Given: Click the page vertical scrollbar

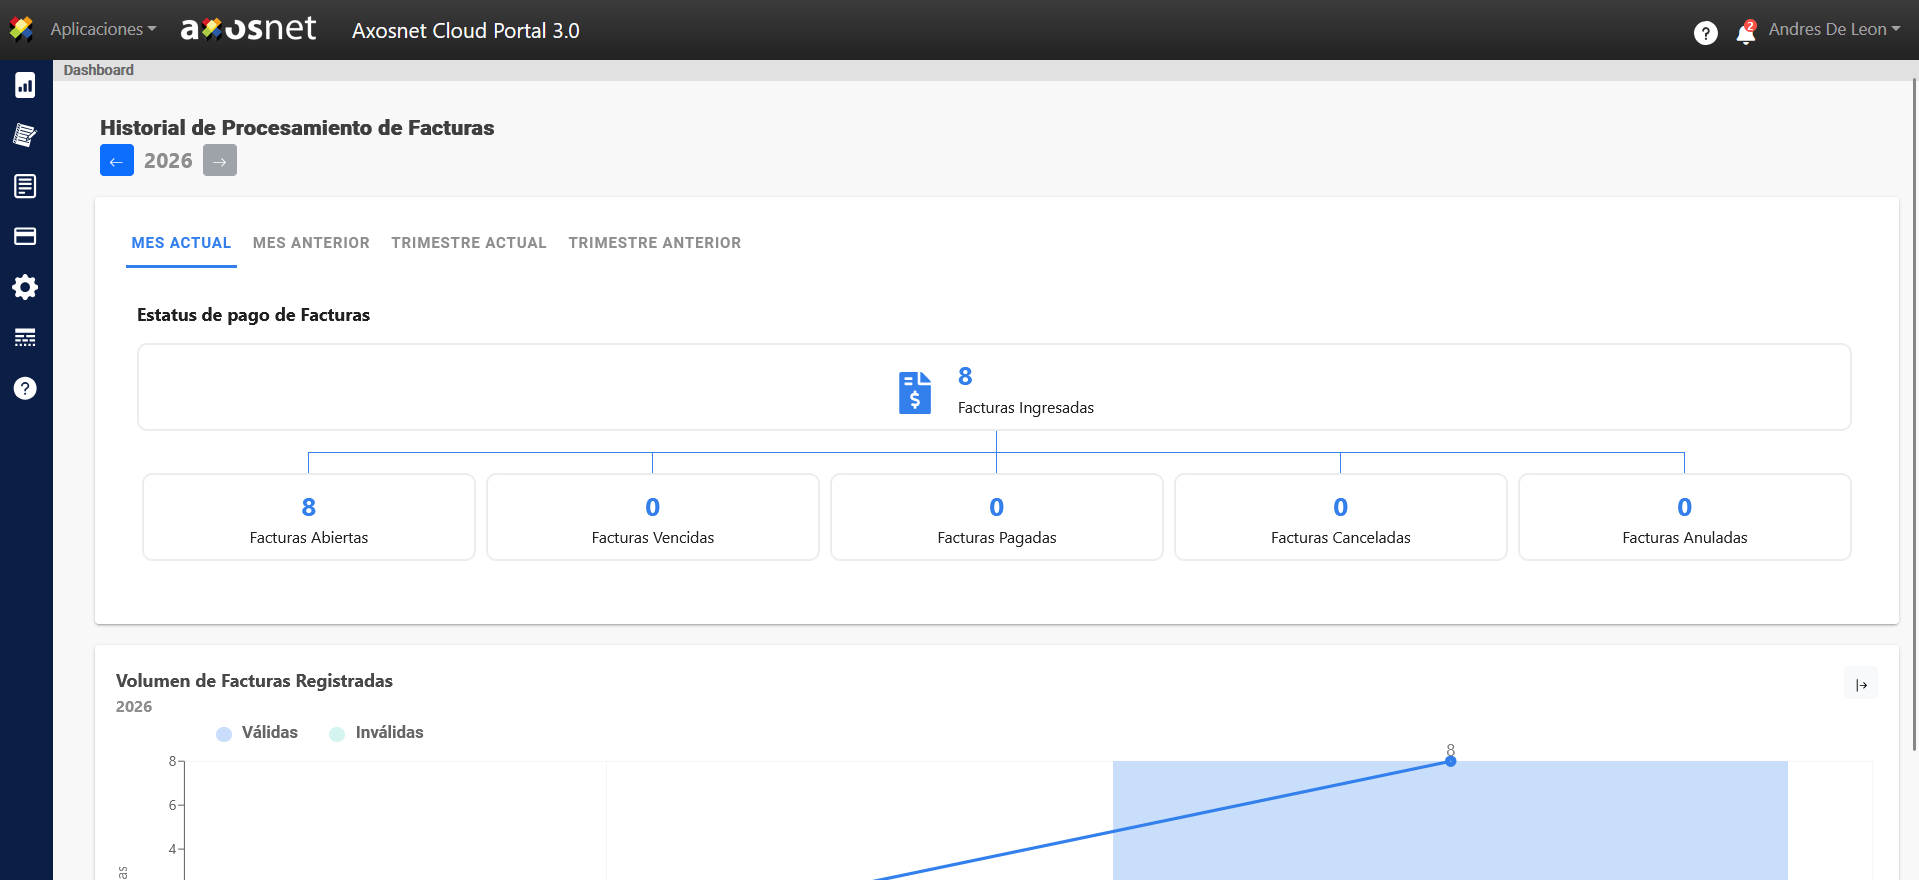Looking at the screenshot, I should point(1914,400).
